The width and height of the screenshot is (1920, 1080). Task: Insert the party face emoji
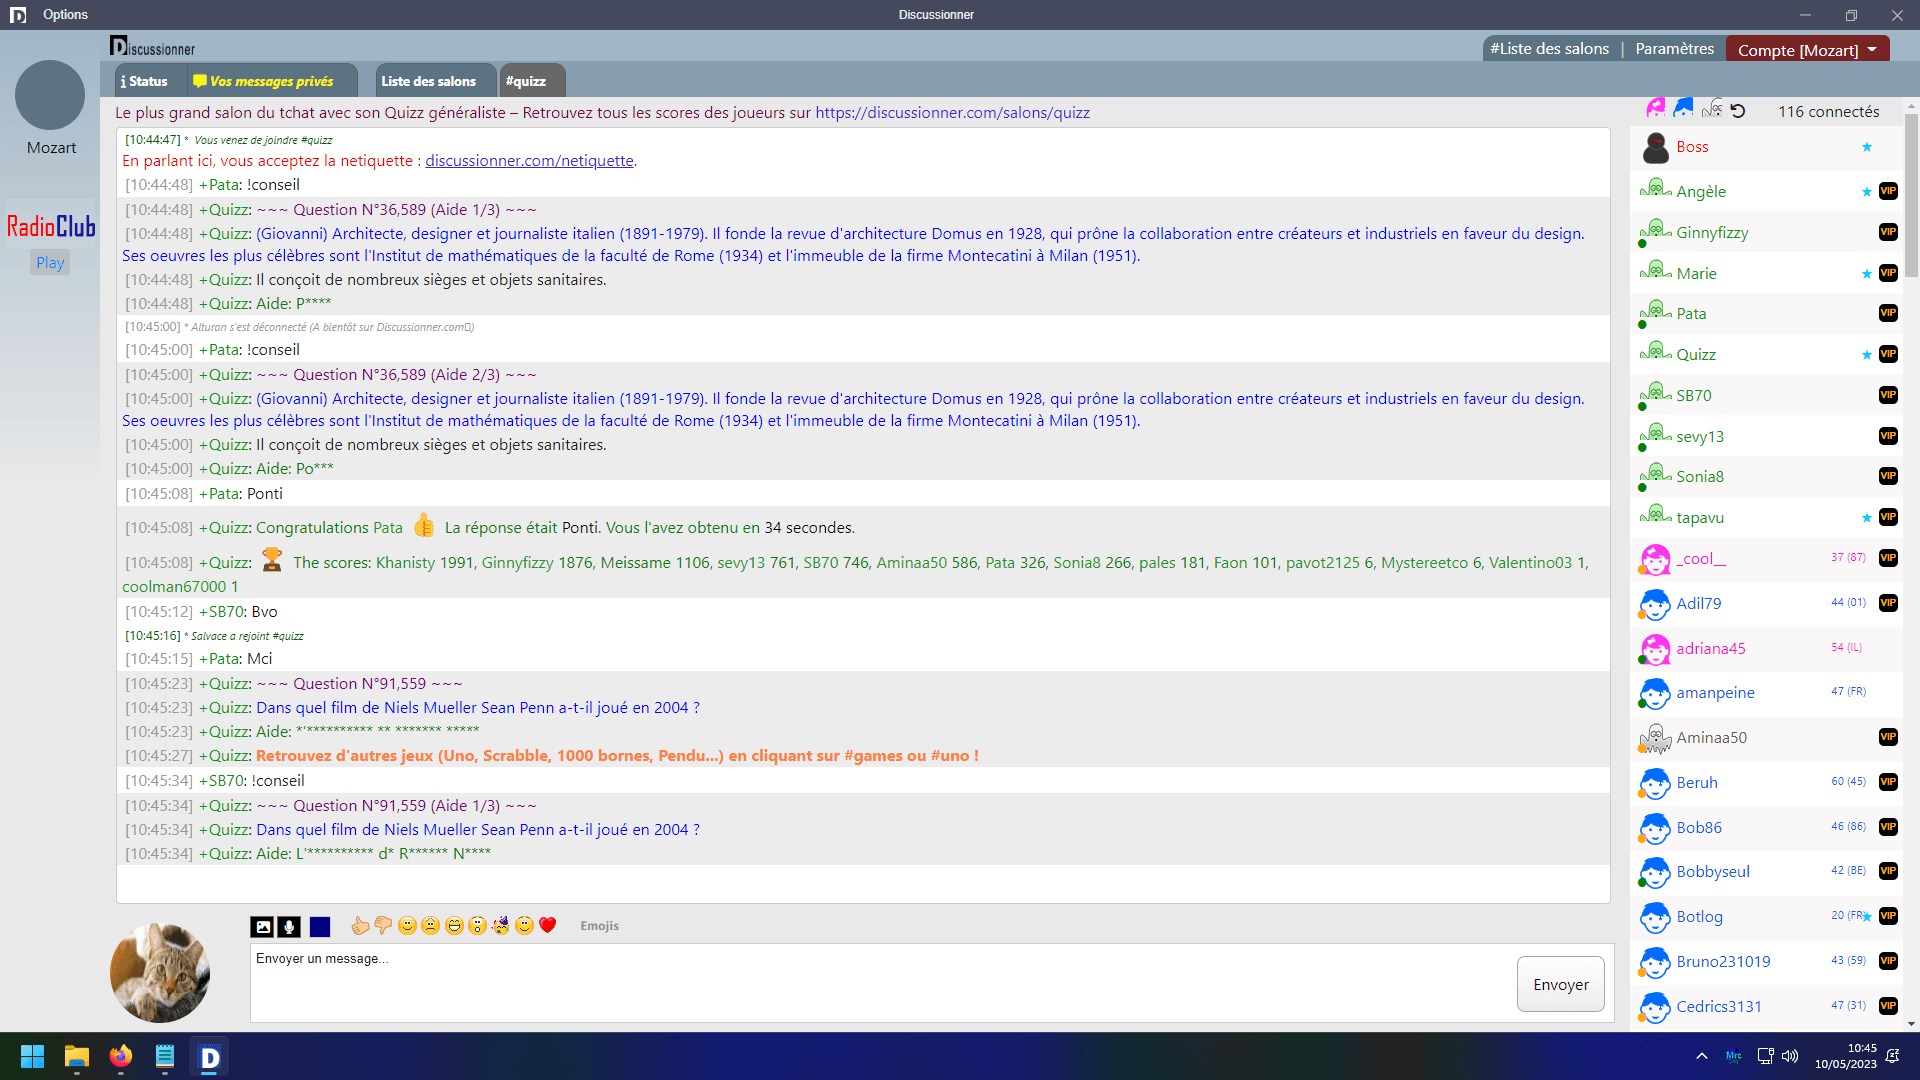coord(501,926)
